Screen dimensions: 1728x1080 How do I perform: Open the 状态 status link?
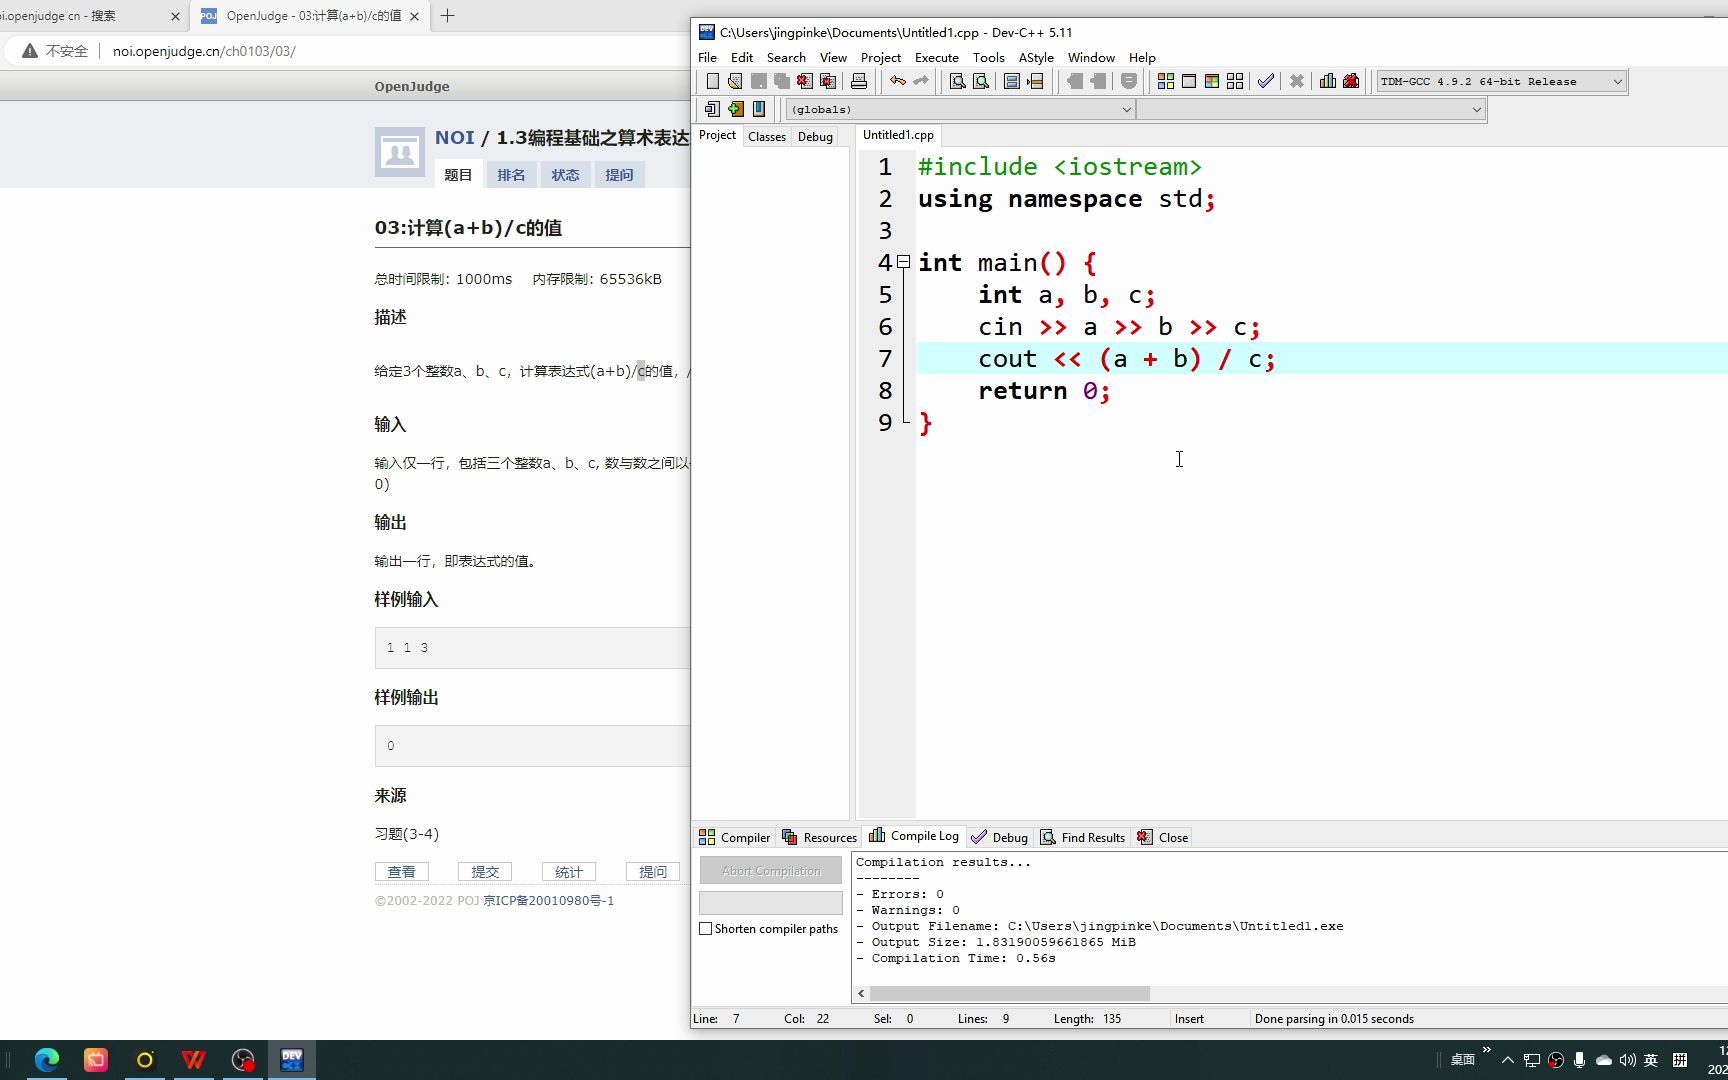point(565,174)
